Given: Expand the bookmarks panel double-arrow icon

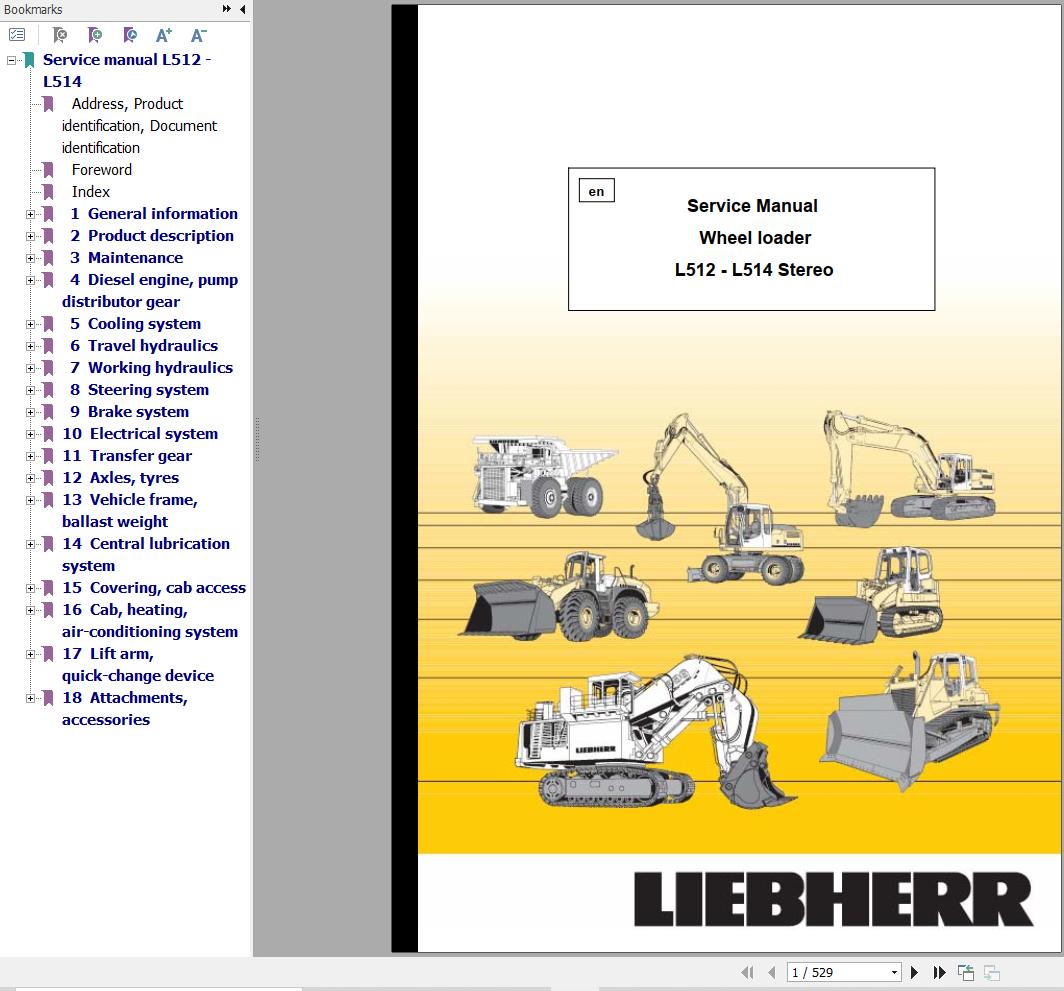Looking at the screenshot, I should click(227, 9).
